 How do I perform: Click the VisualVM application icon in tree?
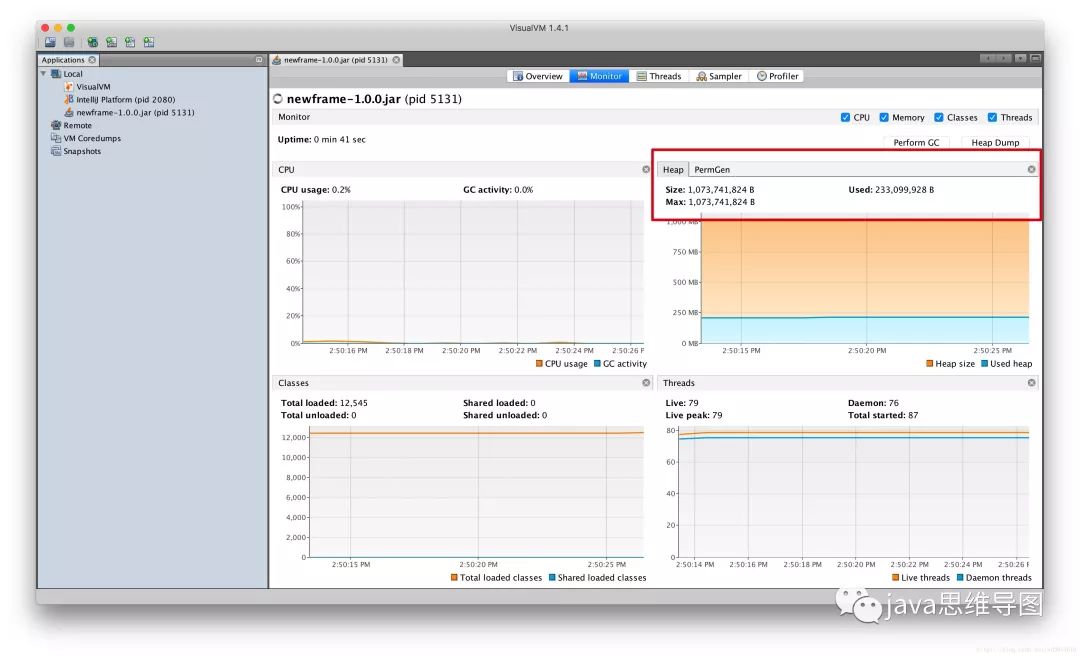[69, 87]
